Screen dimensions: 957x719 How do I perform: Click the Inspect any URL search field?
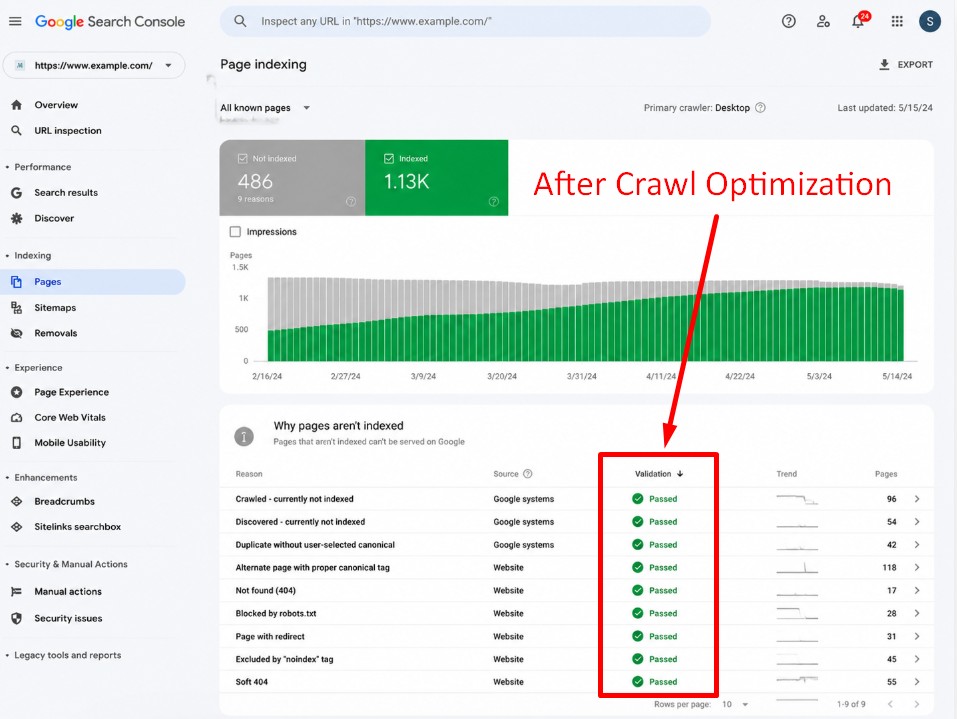465,21
